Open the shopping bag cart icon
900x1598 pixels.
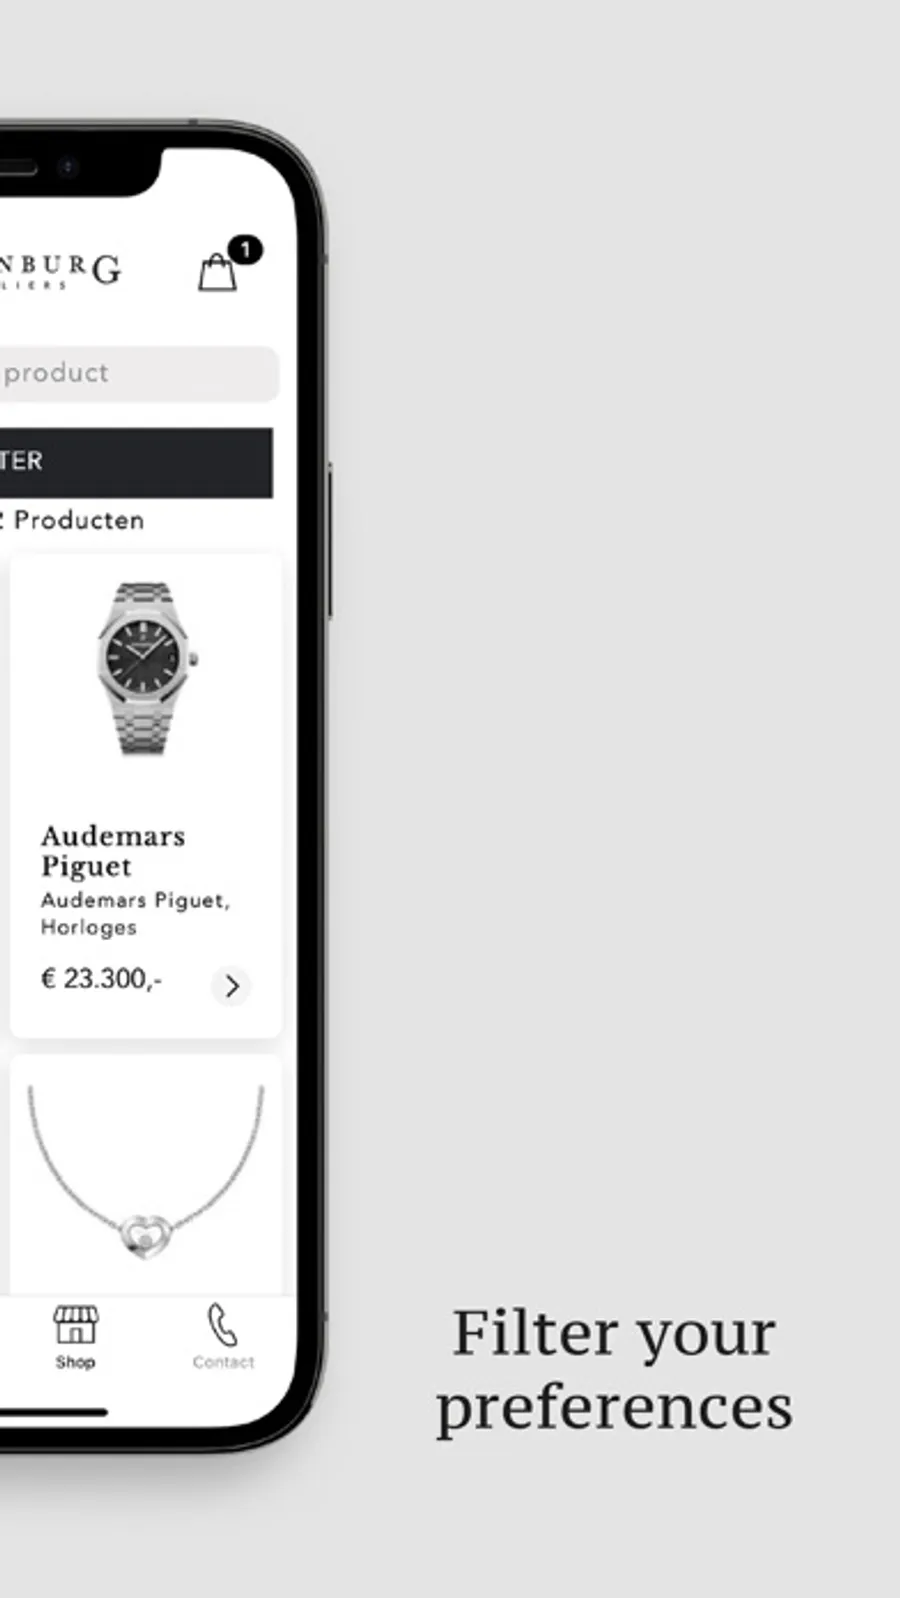click(217, 272)
